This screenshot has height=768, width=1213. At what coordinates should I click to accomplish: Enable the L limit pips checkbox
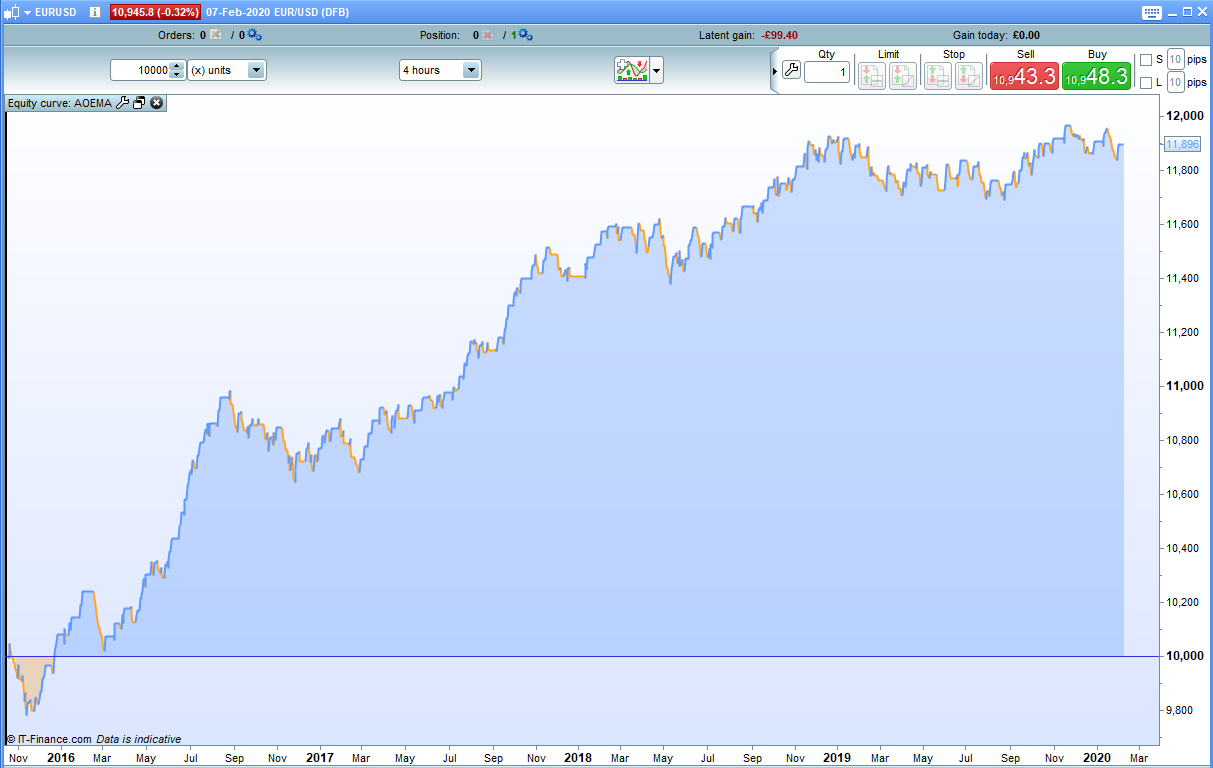pos(1146,83)
